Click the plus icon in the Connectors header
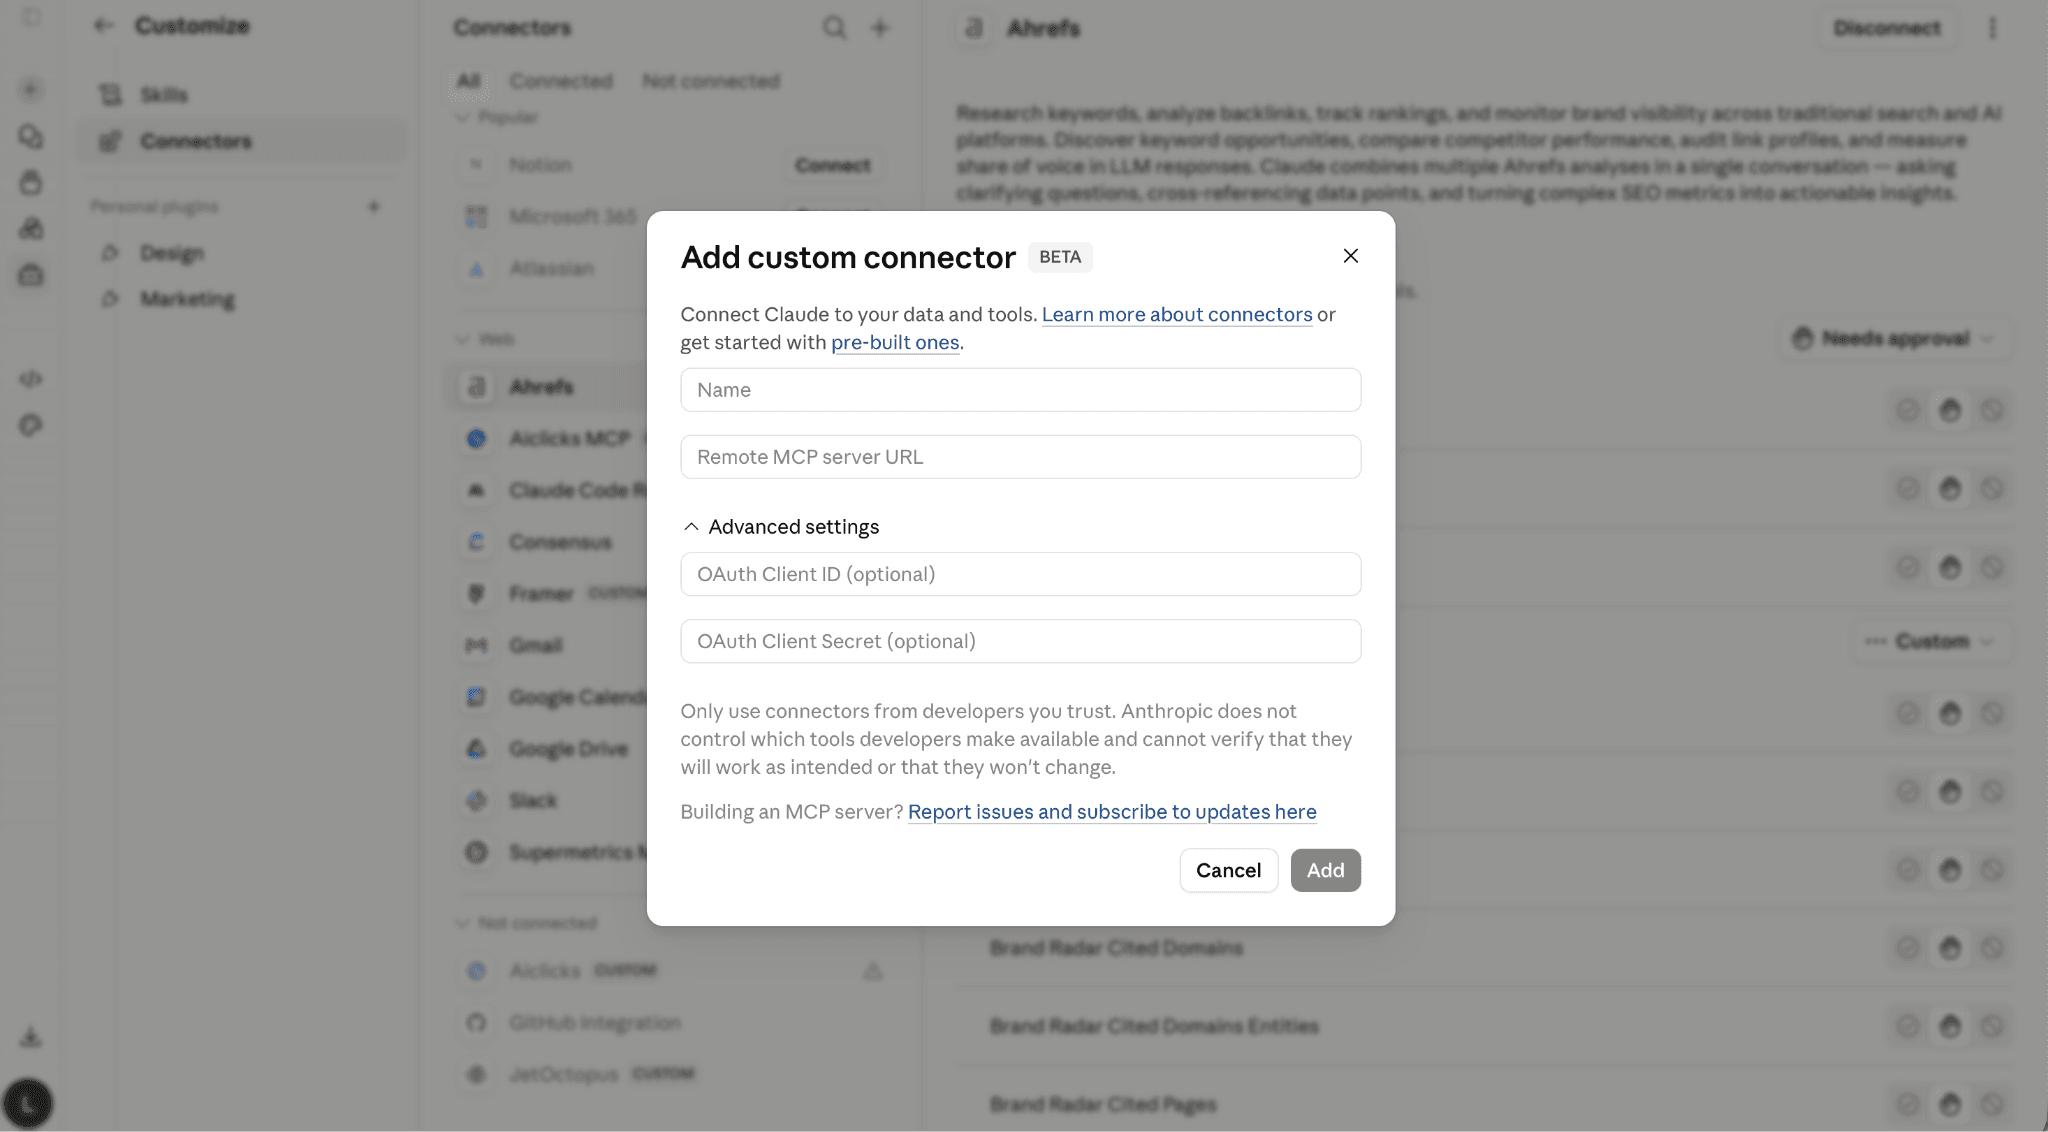2048x1132 pixels. coord(880,28)
